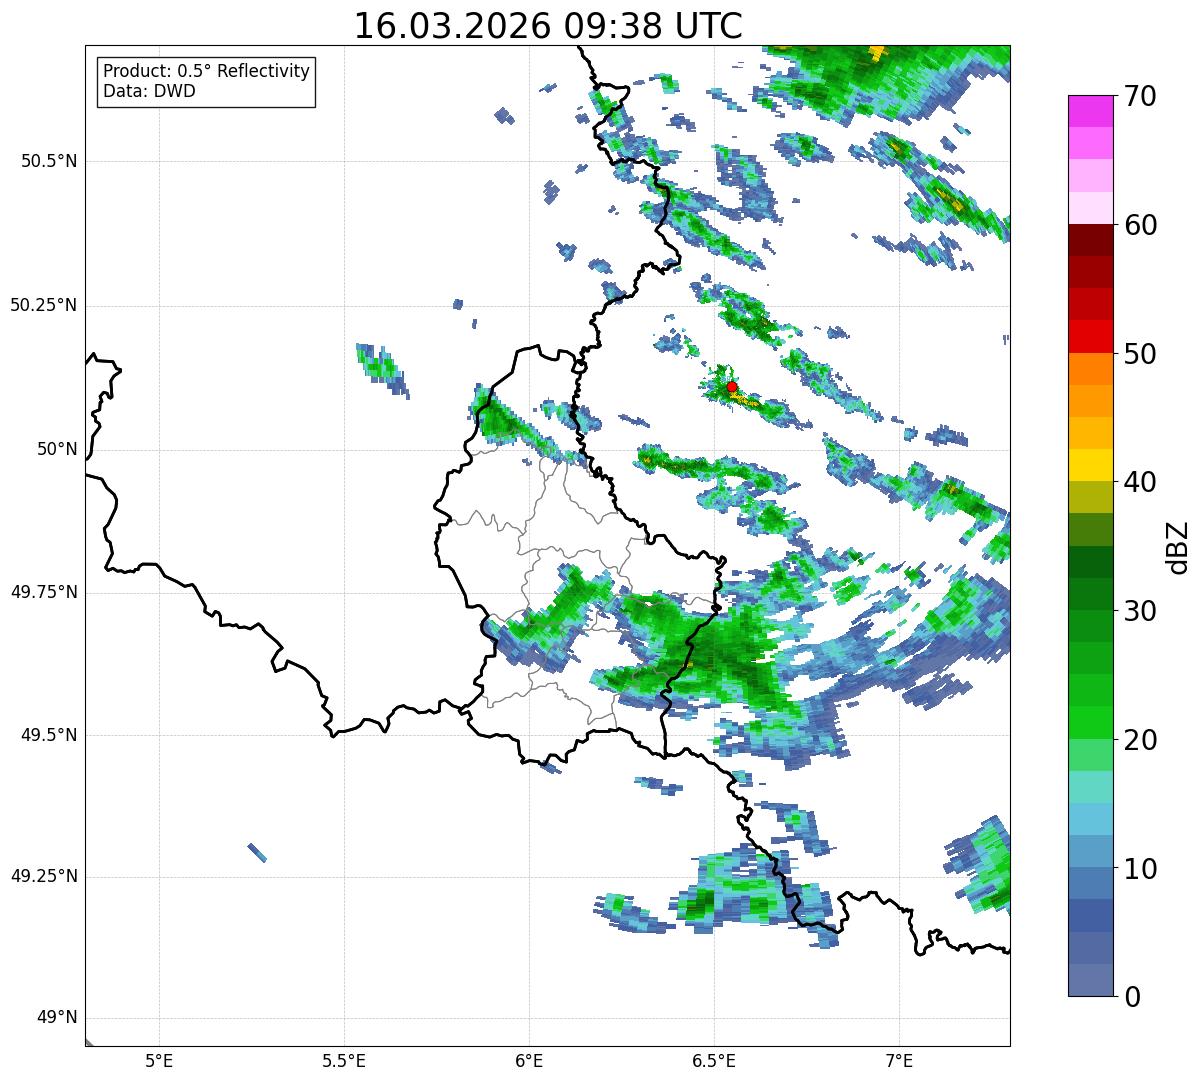This screenshot has height=1081, width=1202.
Task: Click the latitude label "50°N"
Action: 57,449
